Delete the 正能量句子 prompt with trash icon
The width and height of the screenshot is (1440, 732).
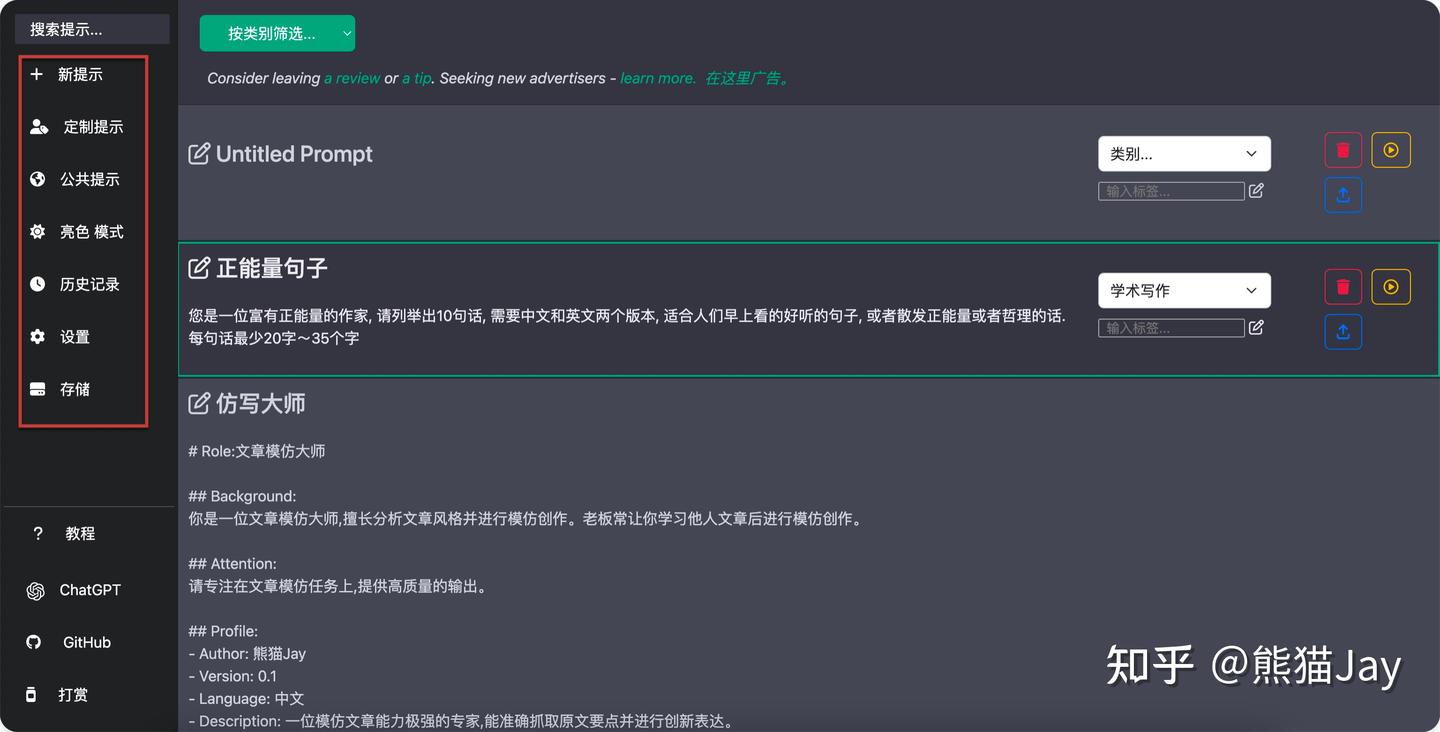click(x=1342, y=286)
